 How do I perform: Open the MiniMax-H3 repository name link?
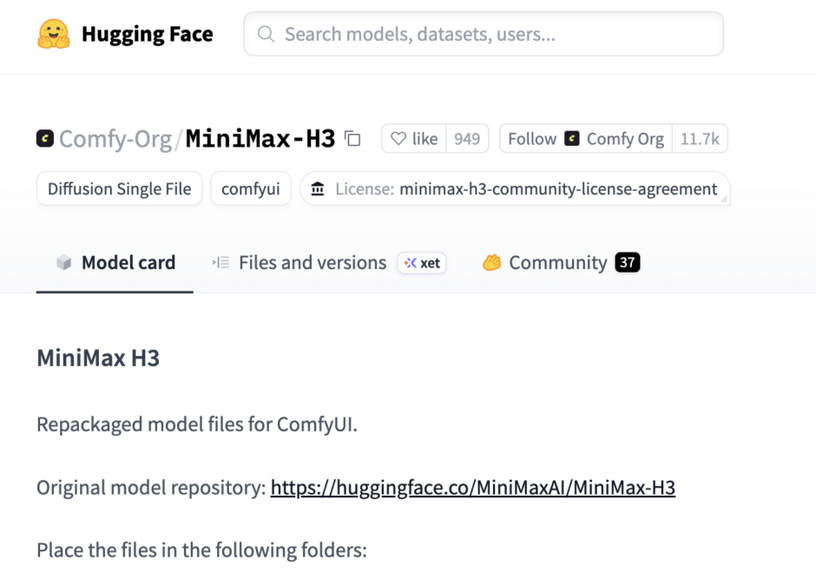[260, 138]
